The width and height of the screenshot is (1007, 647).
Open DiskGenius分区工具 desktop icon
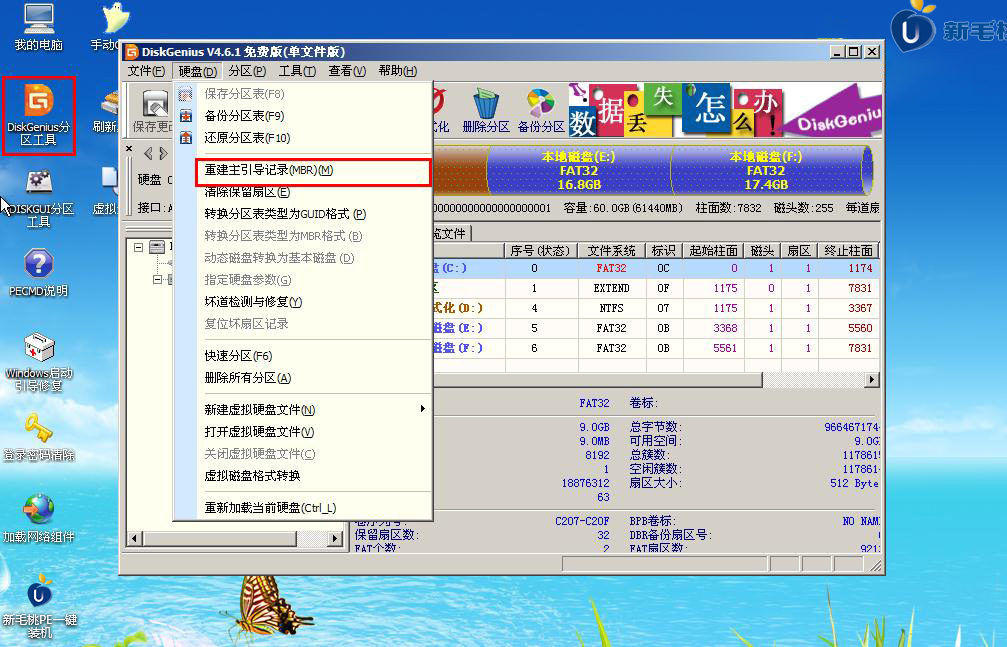pyautogui.click(x=39, y=116)
